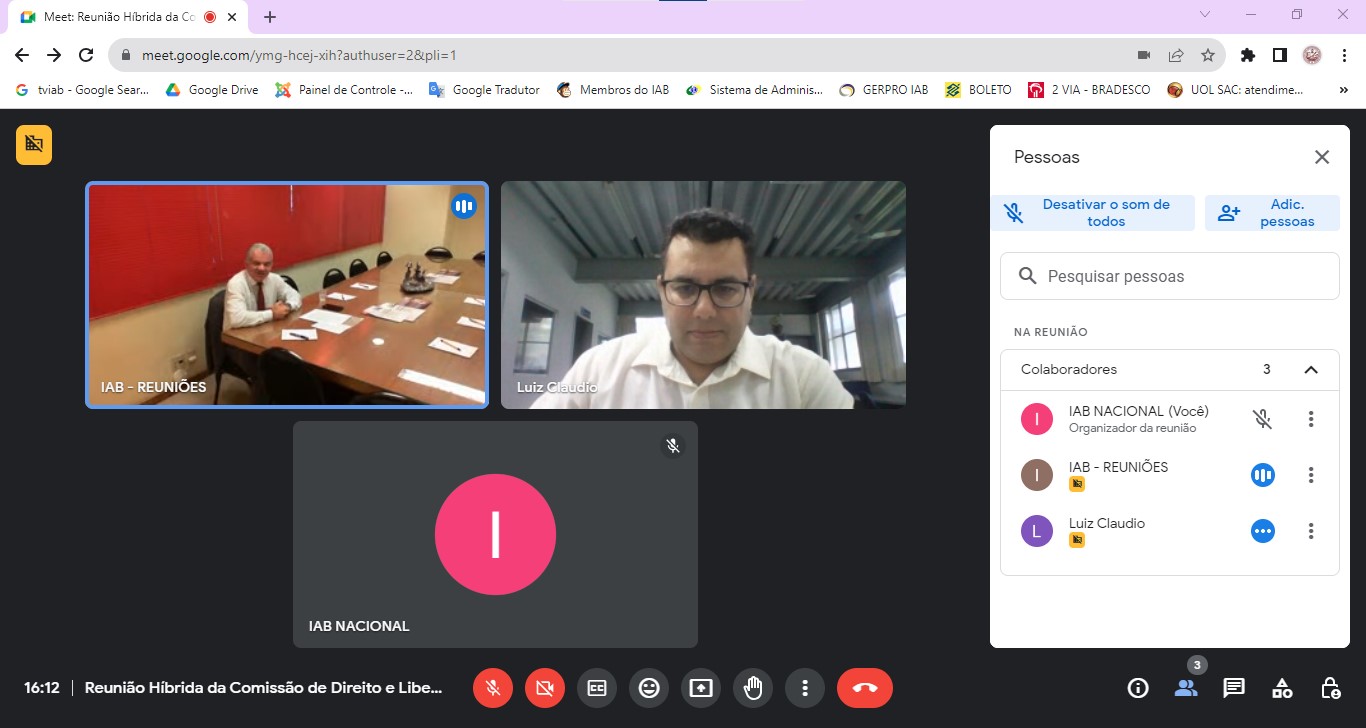The image size is (1366, 728).
Task: Open the activities shapes icon
Action: click(1282, 688)
